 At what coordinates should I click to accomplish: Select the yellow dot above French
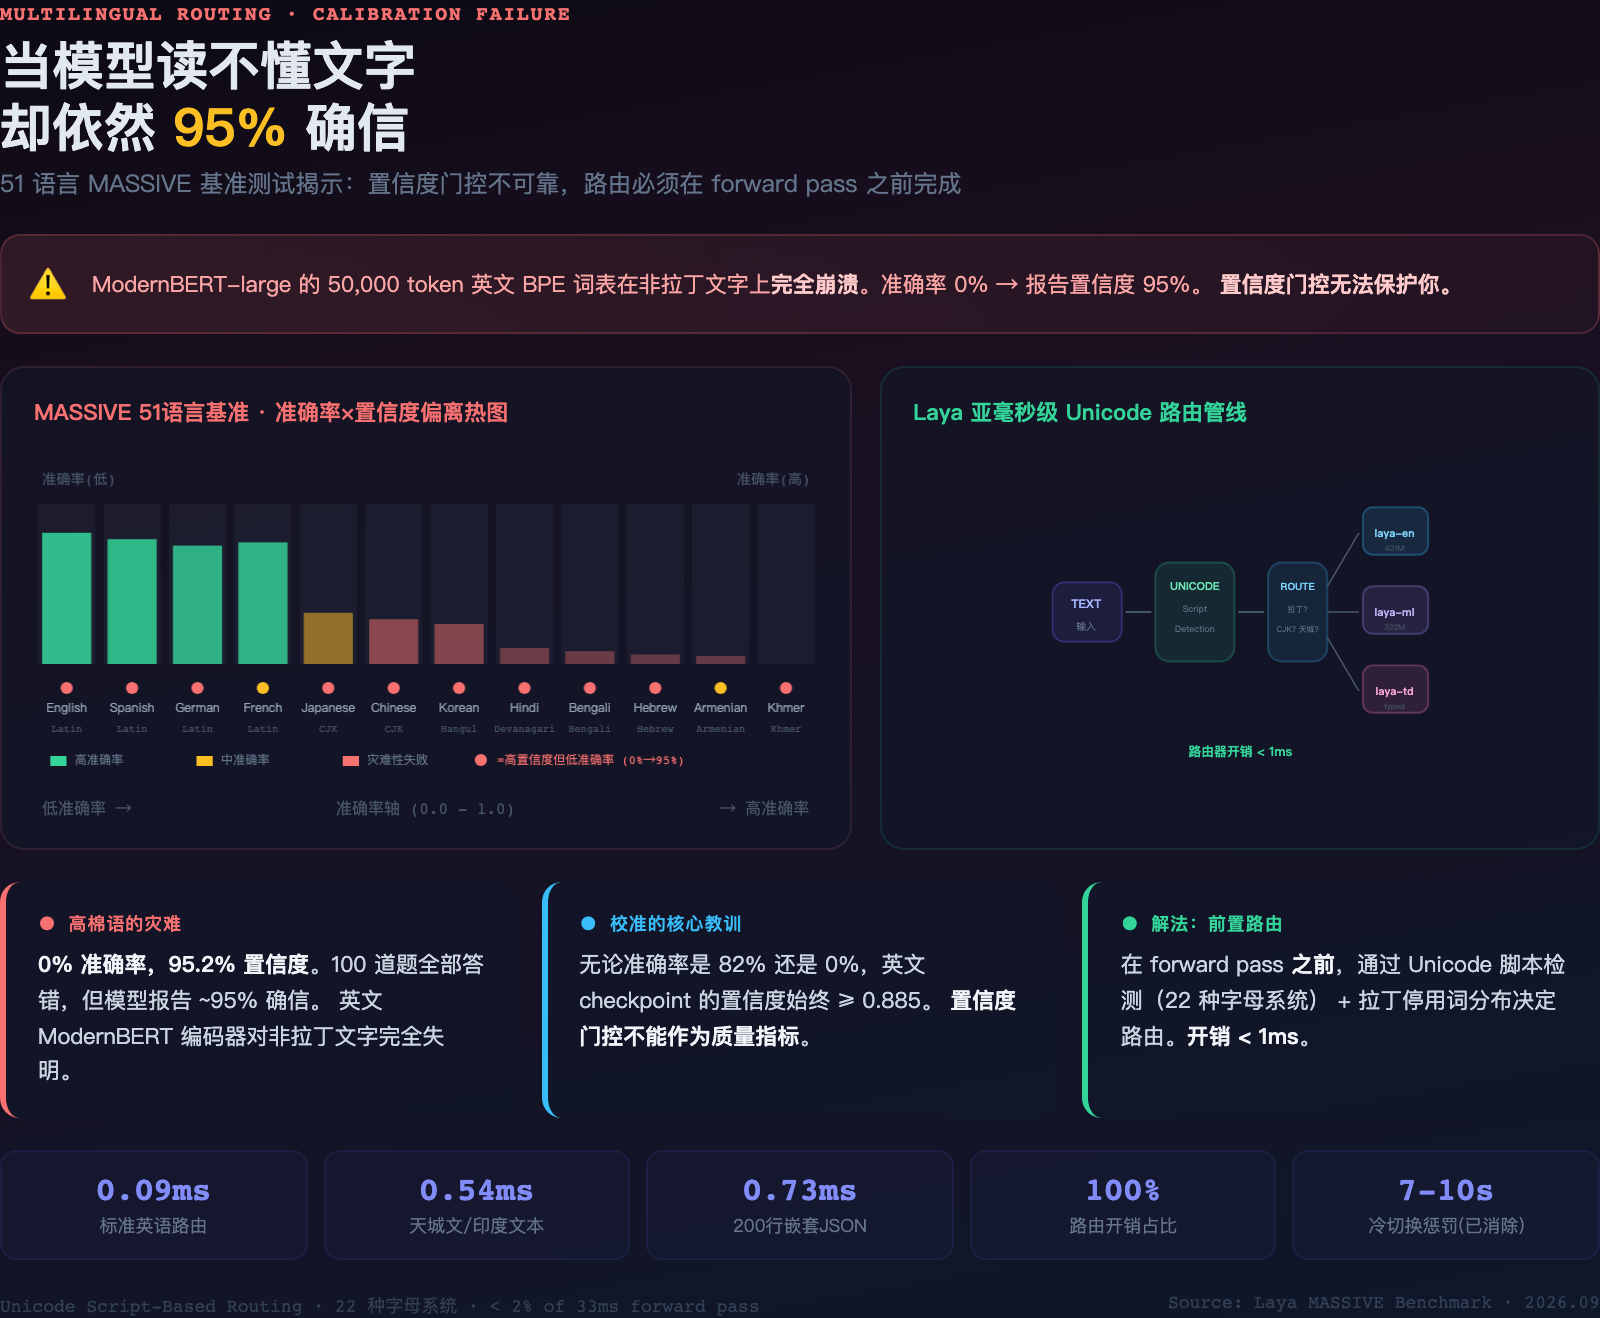[263, 688]
